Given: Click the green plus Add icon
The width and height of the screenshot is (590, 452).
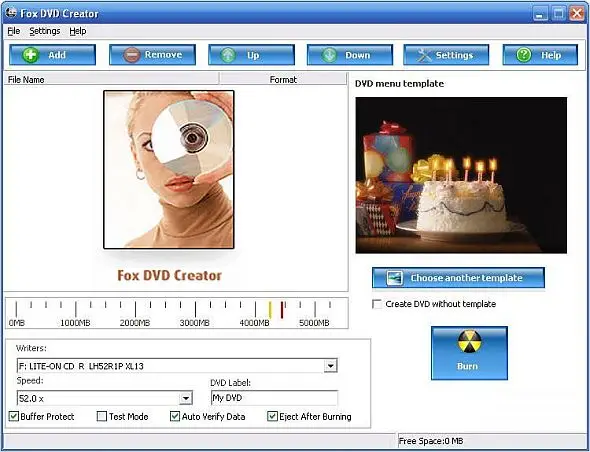Looking at the screenshot, I should click(x=30, y=55).
